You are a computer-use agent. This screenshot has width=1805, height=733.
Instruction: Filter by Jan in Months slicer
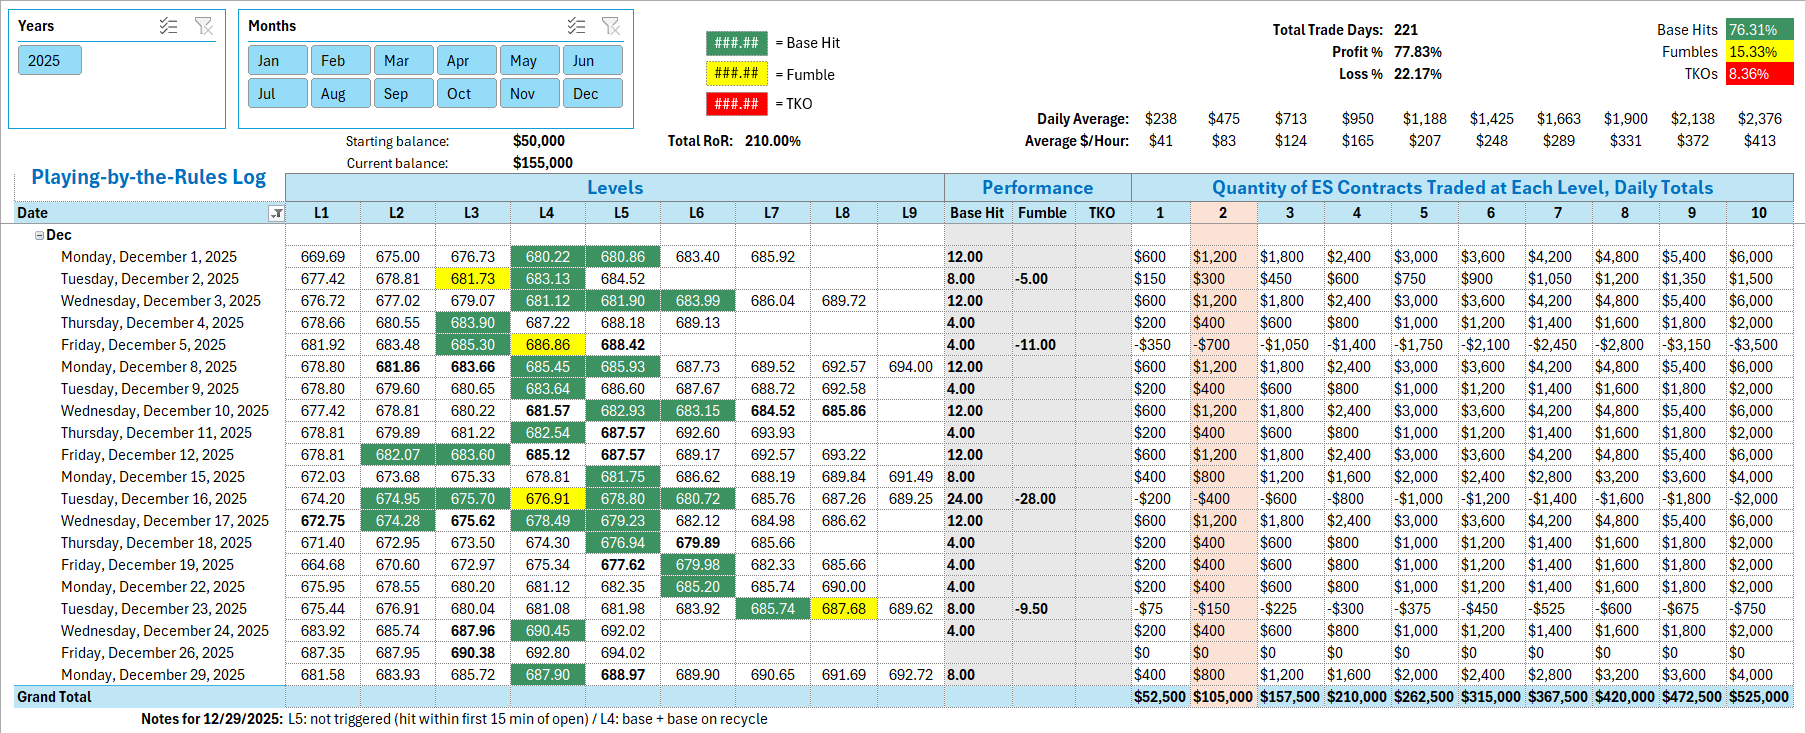point(278,61)
